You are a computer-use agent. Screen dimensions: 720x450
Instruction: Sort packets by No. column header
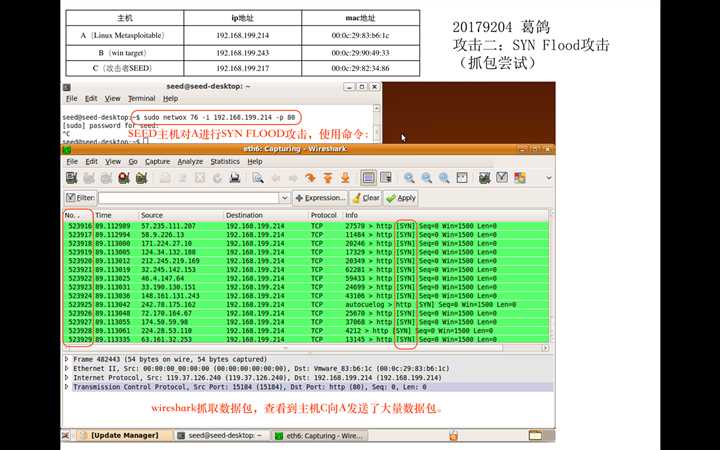tap(78, 215)
